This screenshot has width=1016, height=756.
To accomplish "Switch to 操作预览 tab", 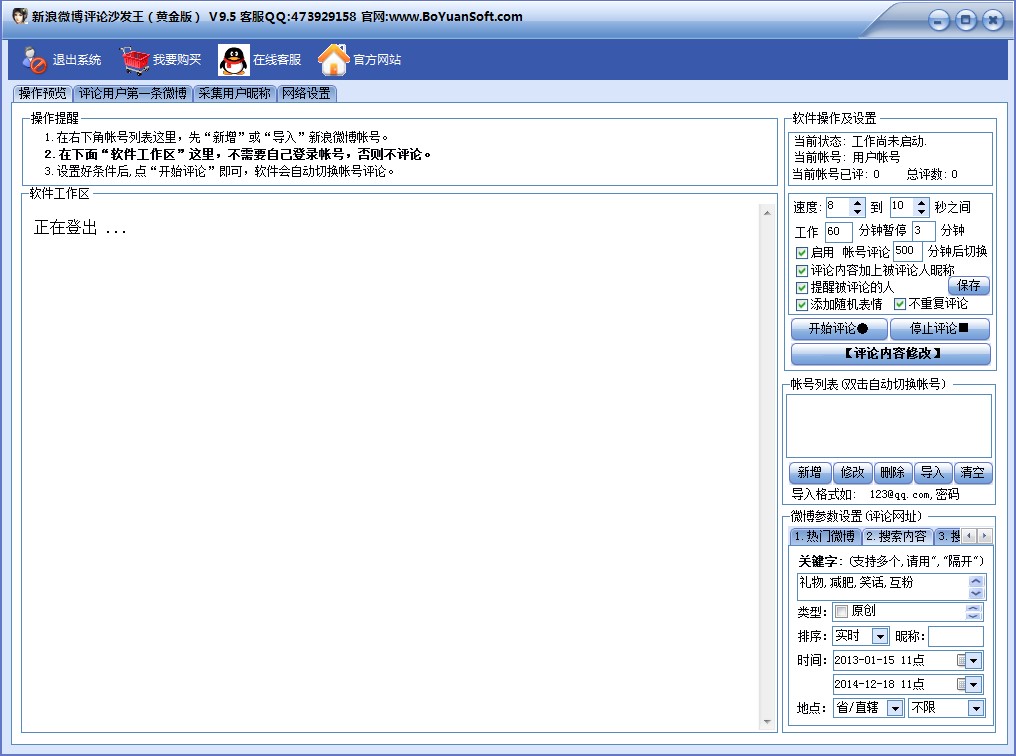I will click(43, 93).
